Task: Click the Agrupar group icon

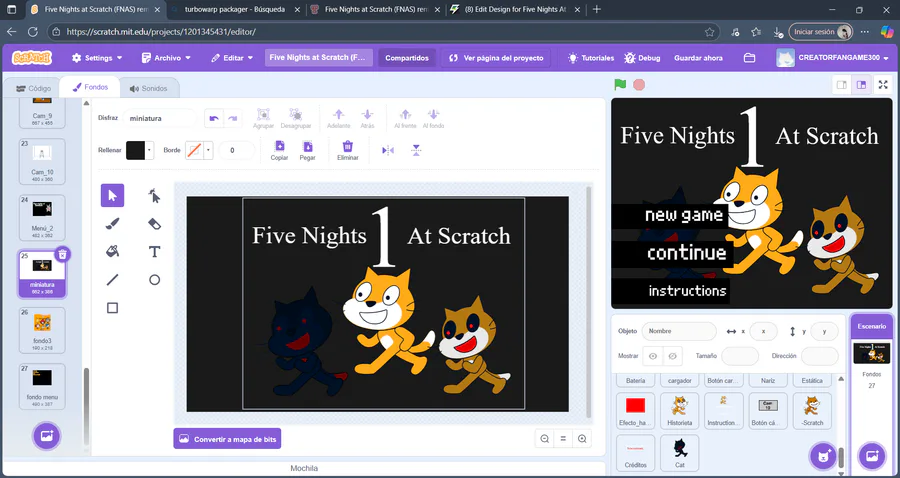Action: point(263,118)
